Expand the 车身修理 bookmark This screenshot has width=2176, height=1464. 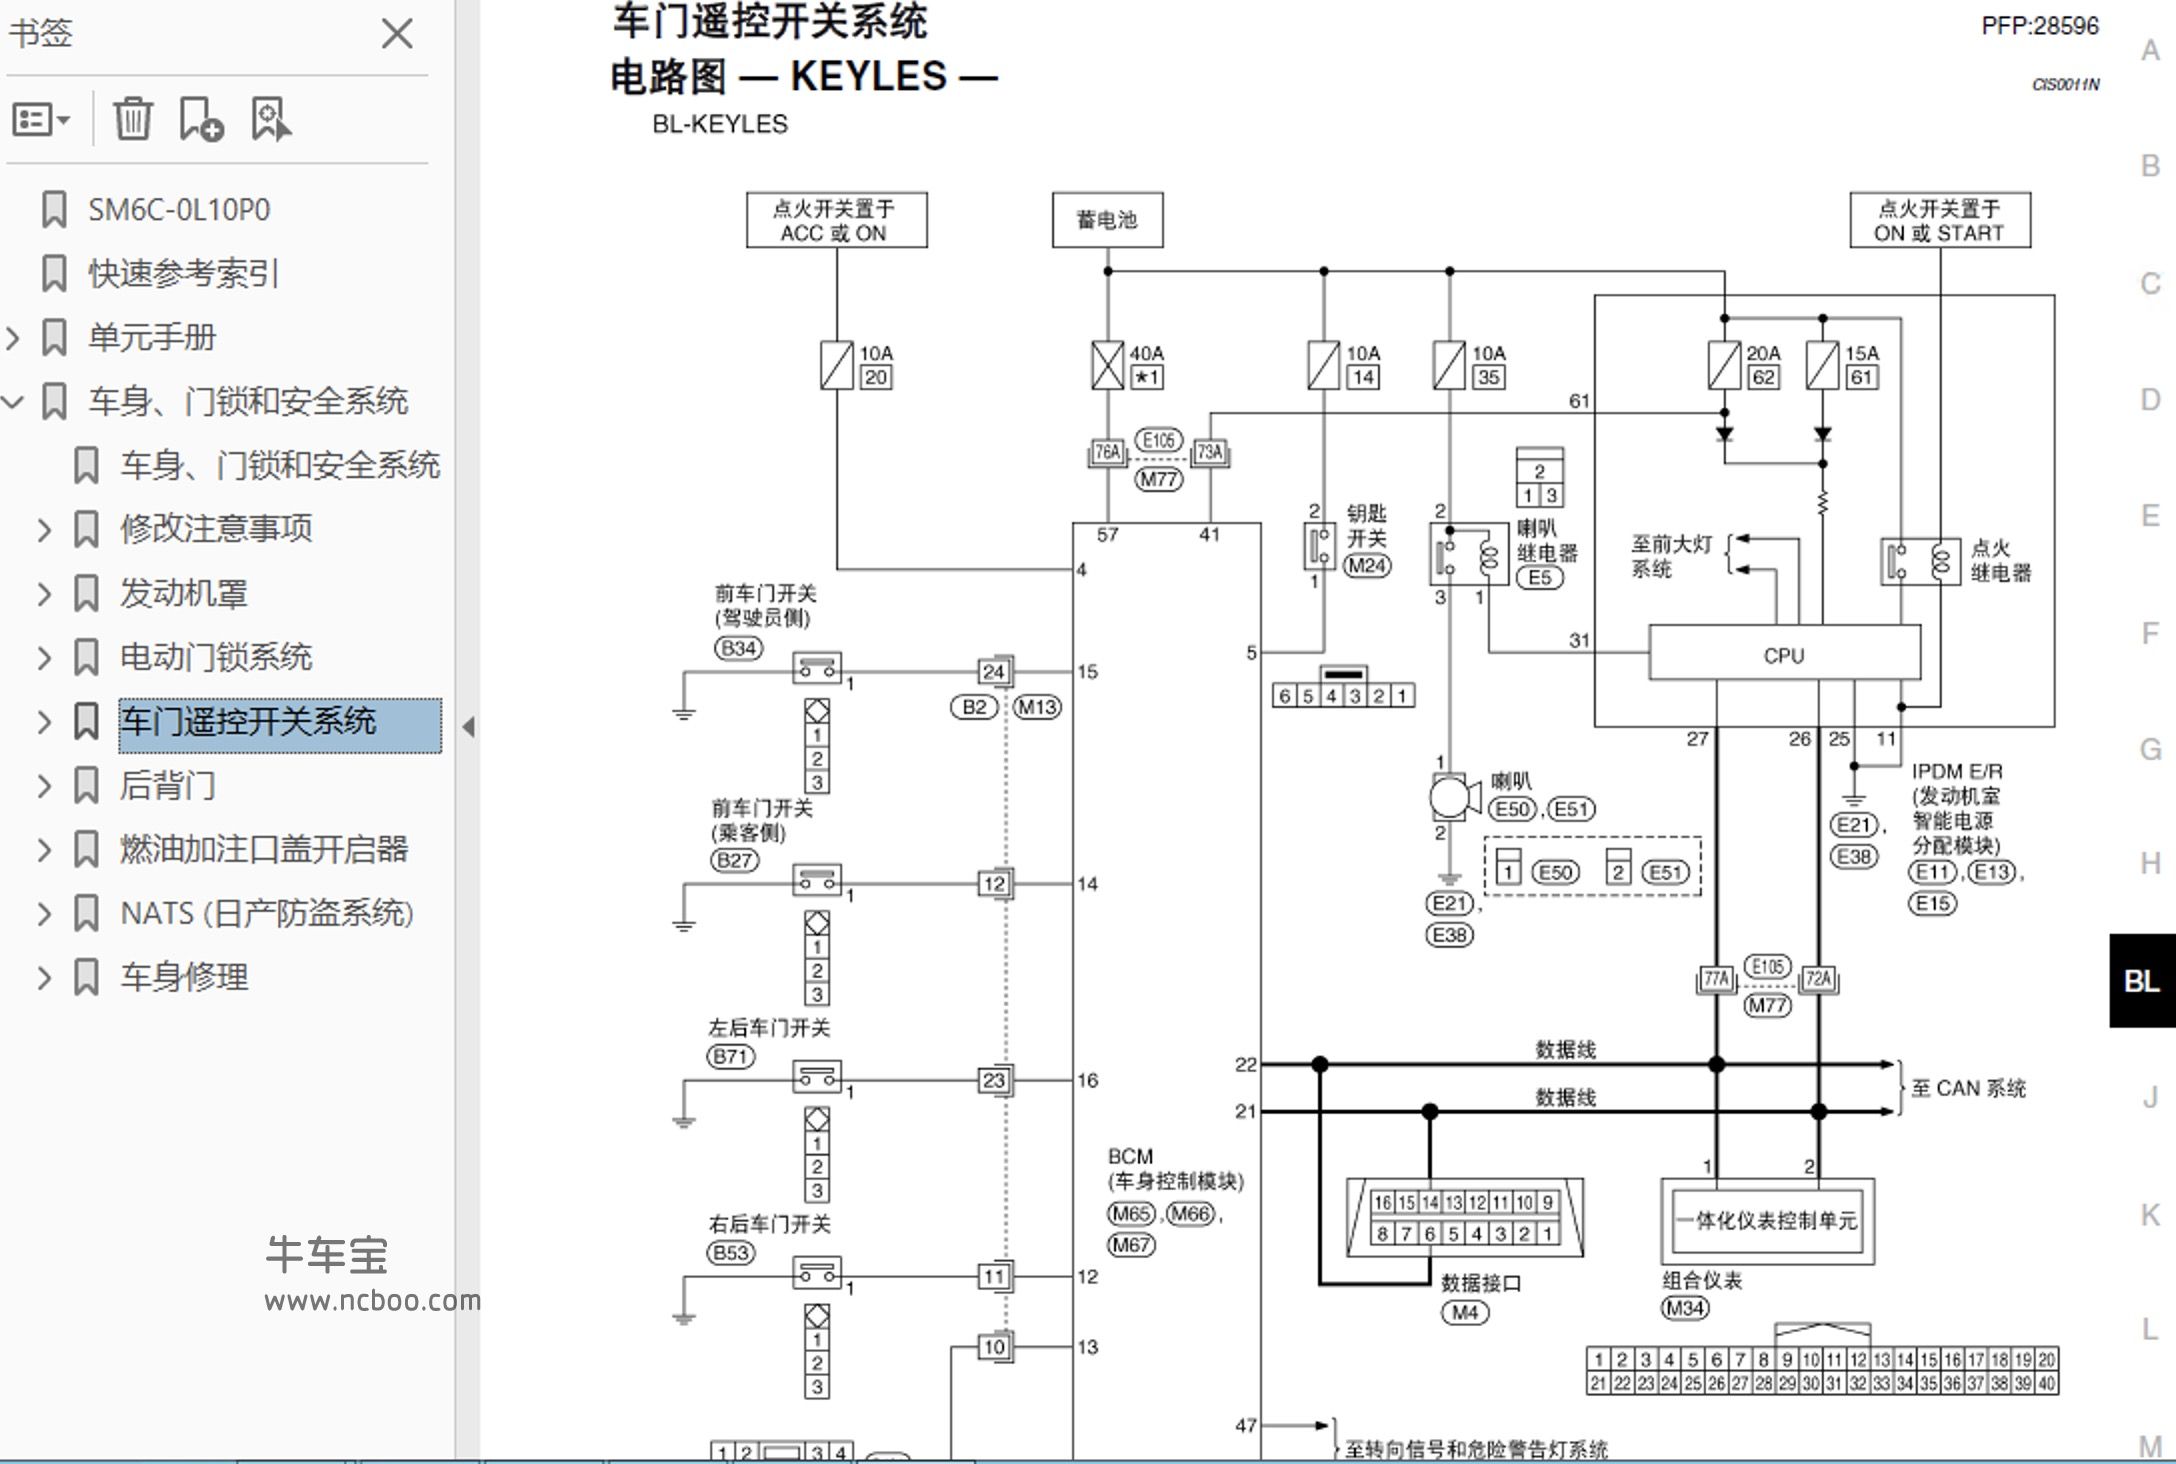click(x=44, y=978)
